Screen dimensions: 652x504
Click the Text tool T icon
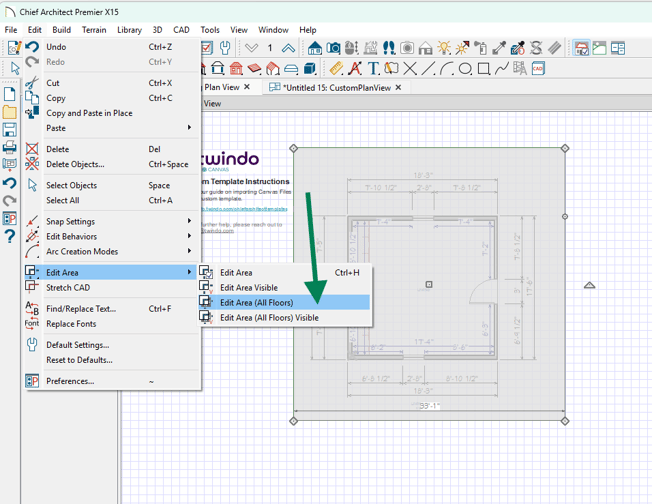pos(373,68)
